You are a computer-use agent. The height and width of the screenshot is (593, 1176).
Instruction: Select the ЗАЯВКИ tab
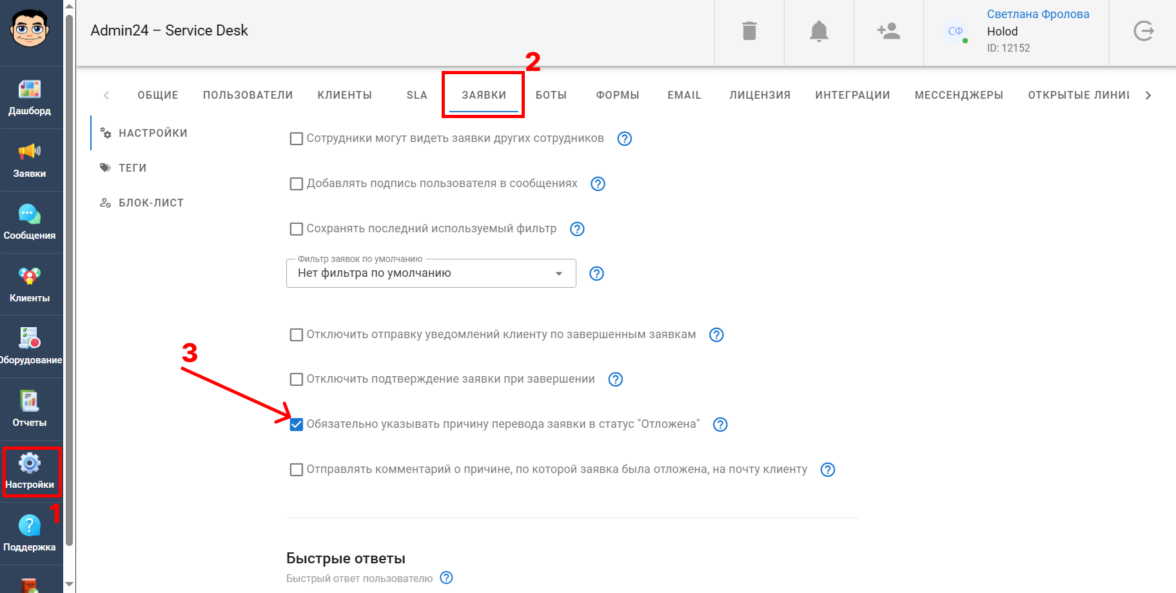tap(484, 95)
